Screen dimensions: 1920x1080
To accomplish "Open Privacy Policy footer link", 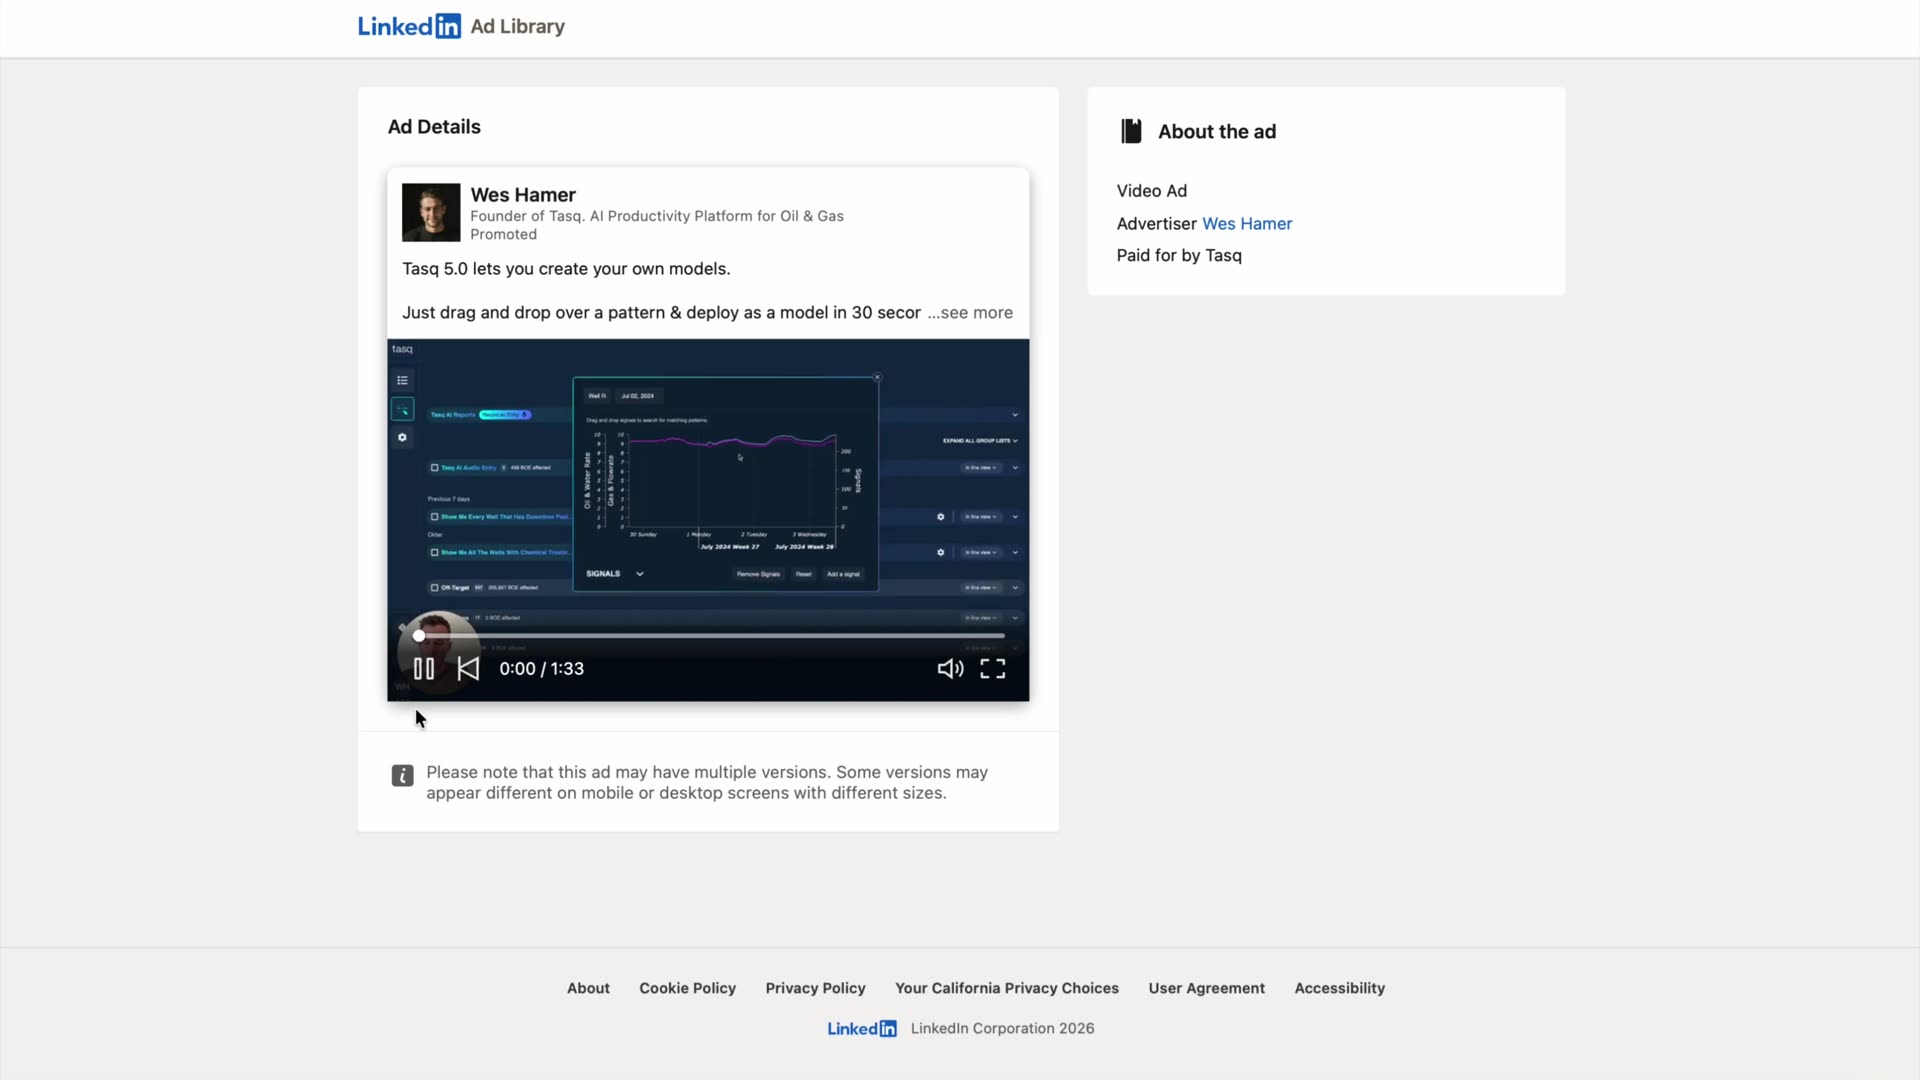I will [x=815, y=988].
